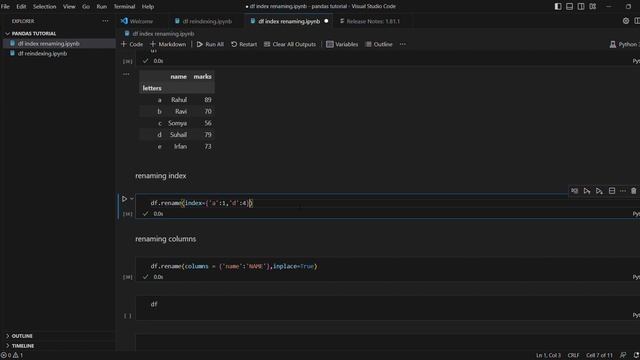Toggle the secondary side bar layout icon
This screenshot has width=640, height=360.
coord(581,7)
